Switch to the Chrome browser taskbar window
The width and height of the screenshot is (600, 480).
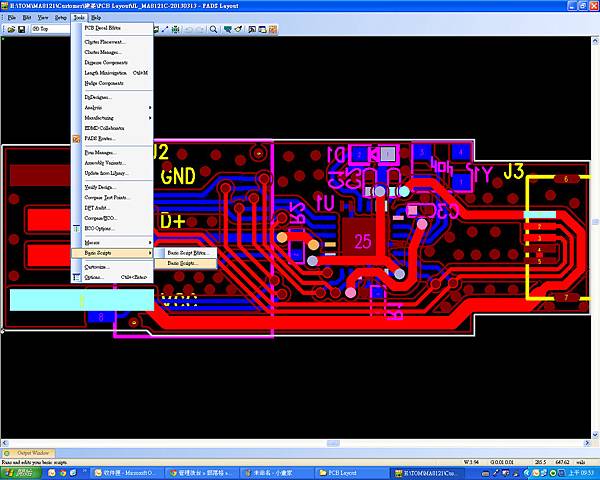point(202,473)
